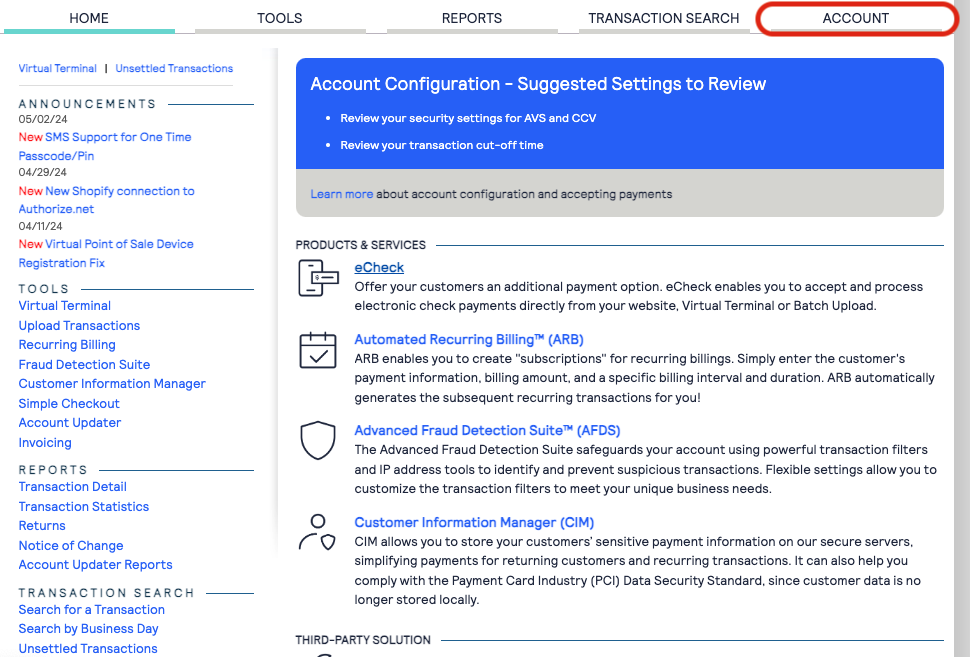Click the Advanced Fraud Detection shield icon
Viewport: 970px width, 657px height.
[318, 440]
